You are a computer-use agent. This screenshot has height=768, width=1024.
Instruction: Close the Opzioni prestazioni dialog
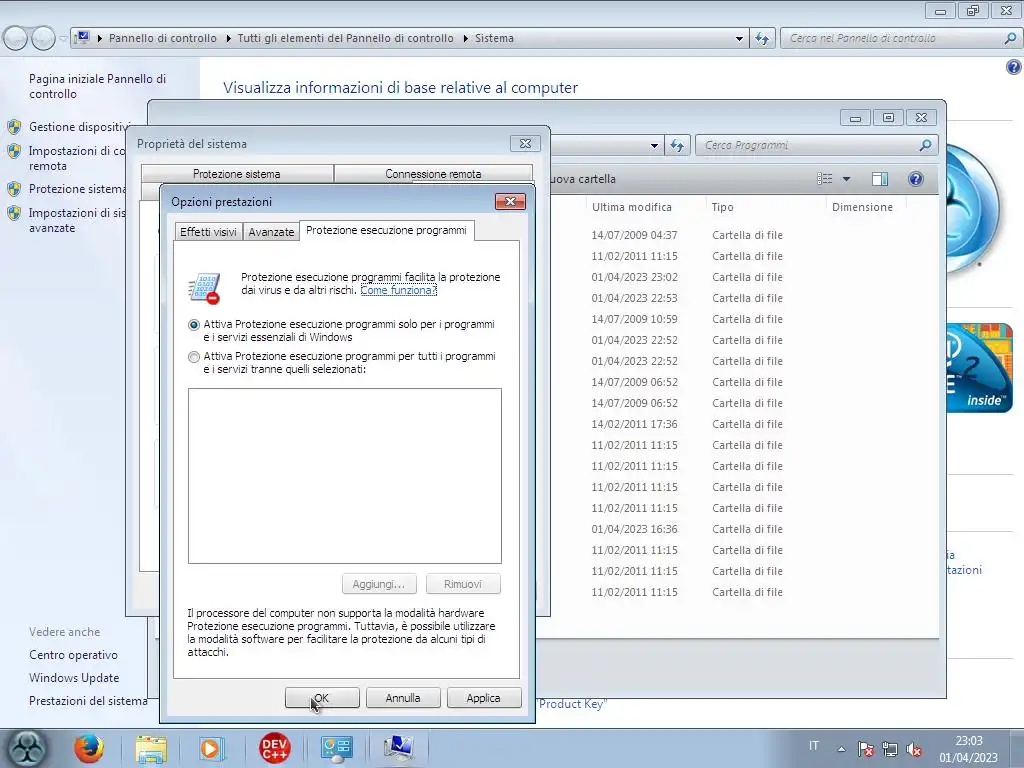(x=510, y=201)
